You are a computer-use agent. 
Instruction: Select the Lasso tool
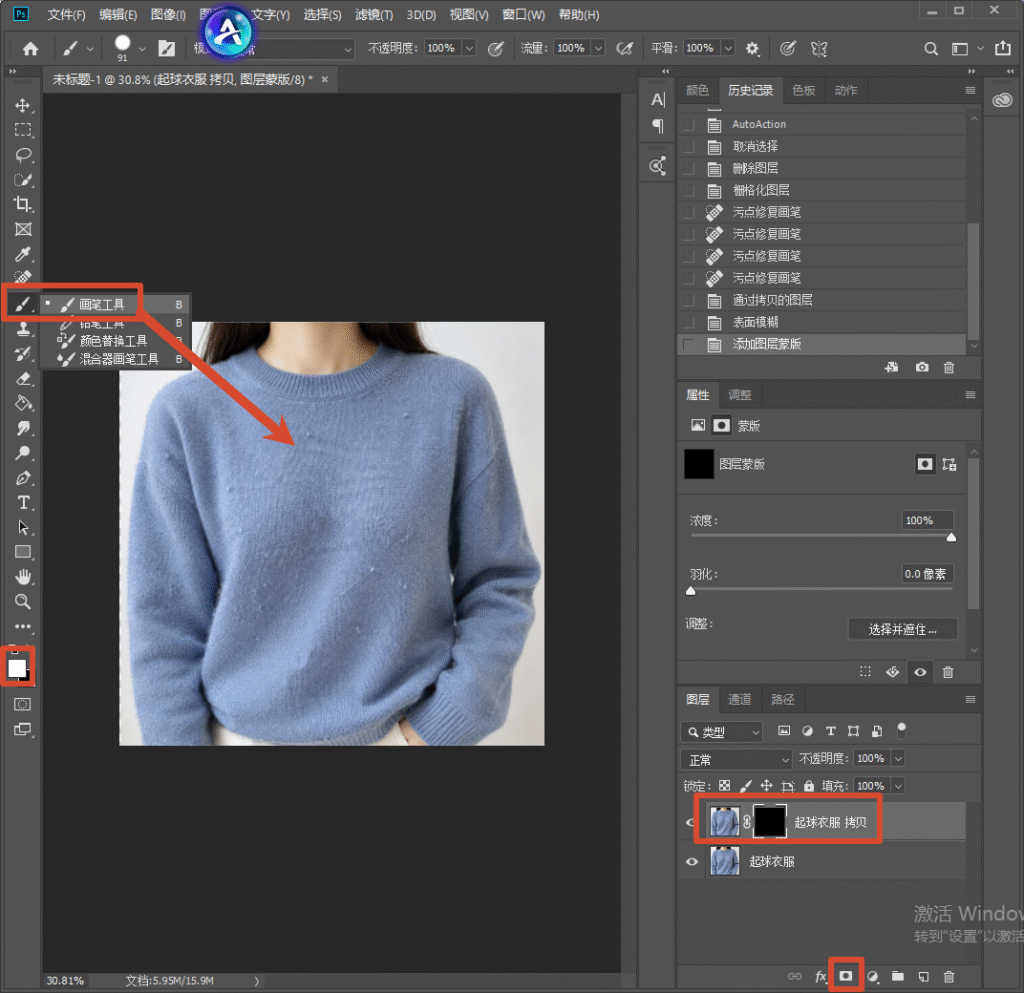[x=23, y=155]
